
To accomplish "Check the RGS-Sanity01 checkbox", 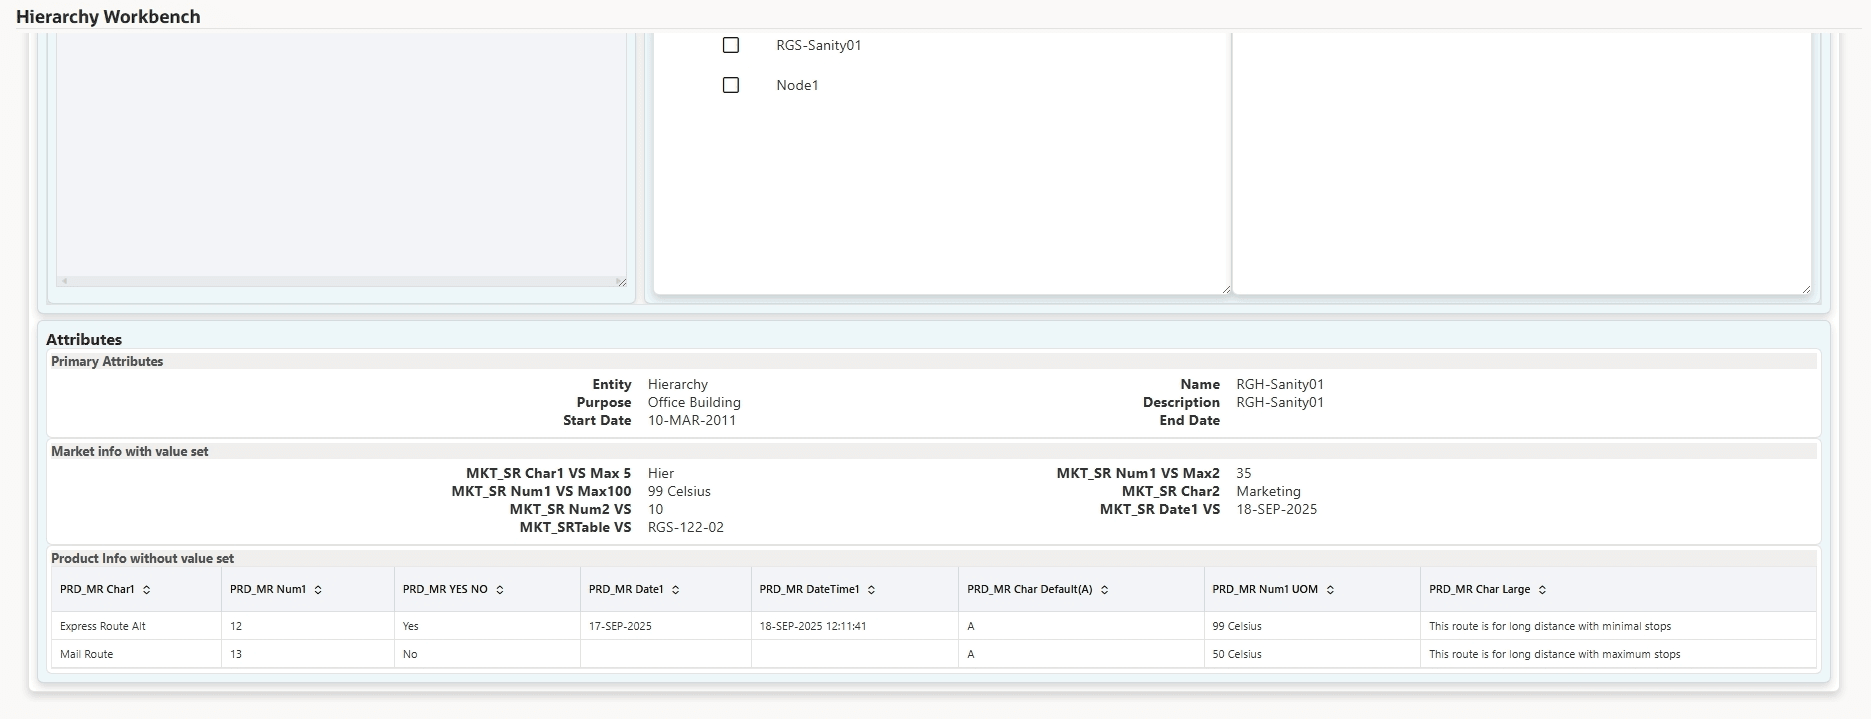I will pos(731,45).
